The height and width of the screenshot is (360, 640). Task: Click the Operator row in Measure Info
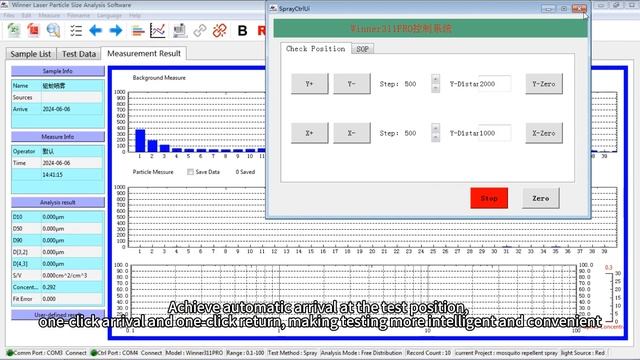pos(57,151)
